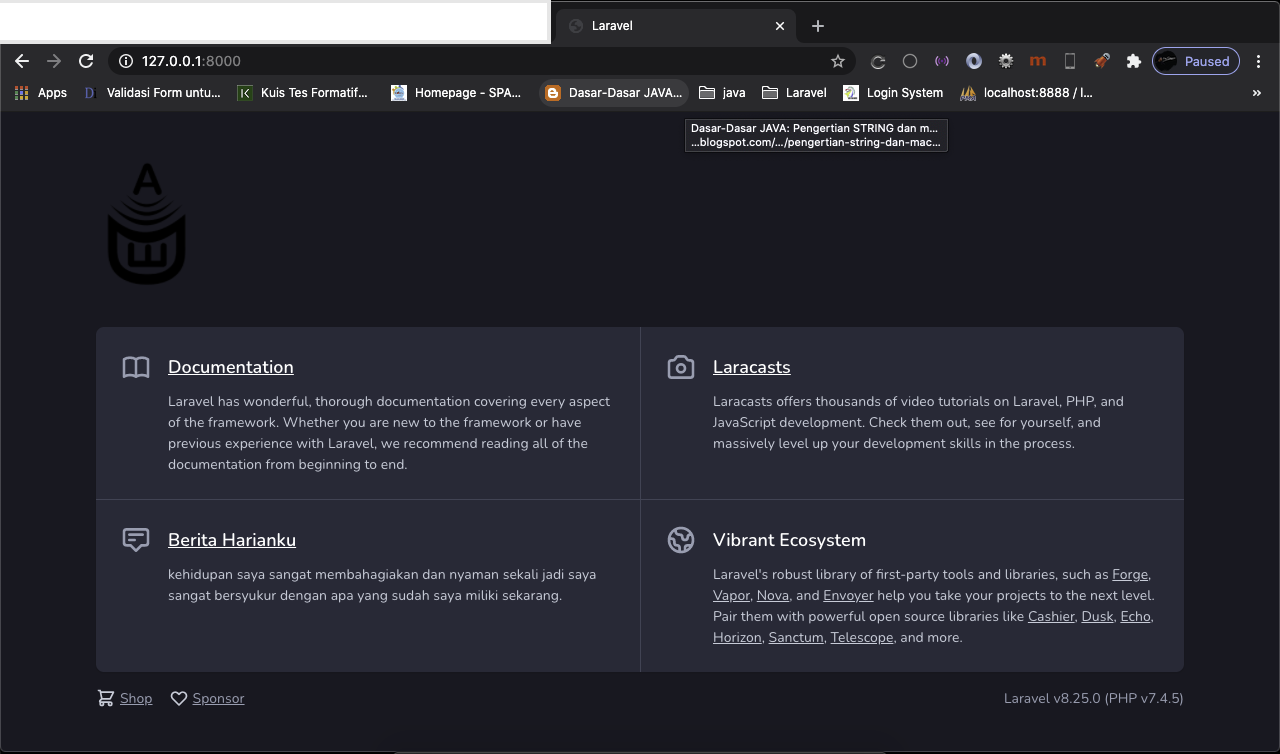Open the Homepage - SPA bookmark
1280x754 pixels.
point(456,93)
